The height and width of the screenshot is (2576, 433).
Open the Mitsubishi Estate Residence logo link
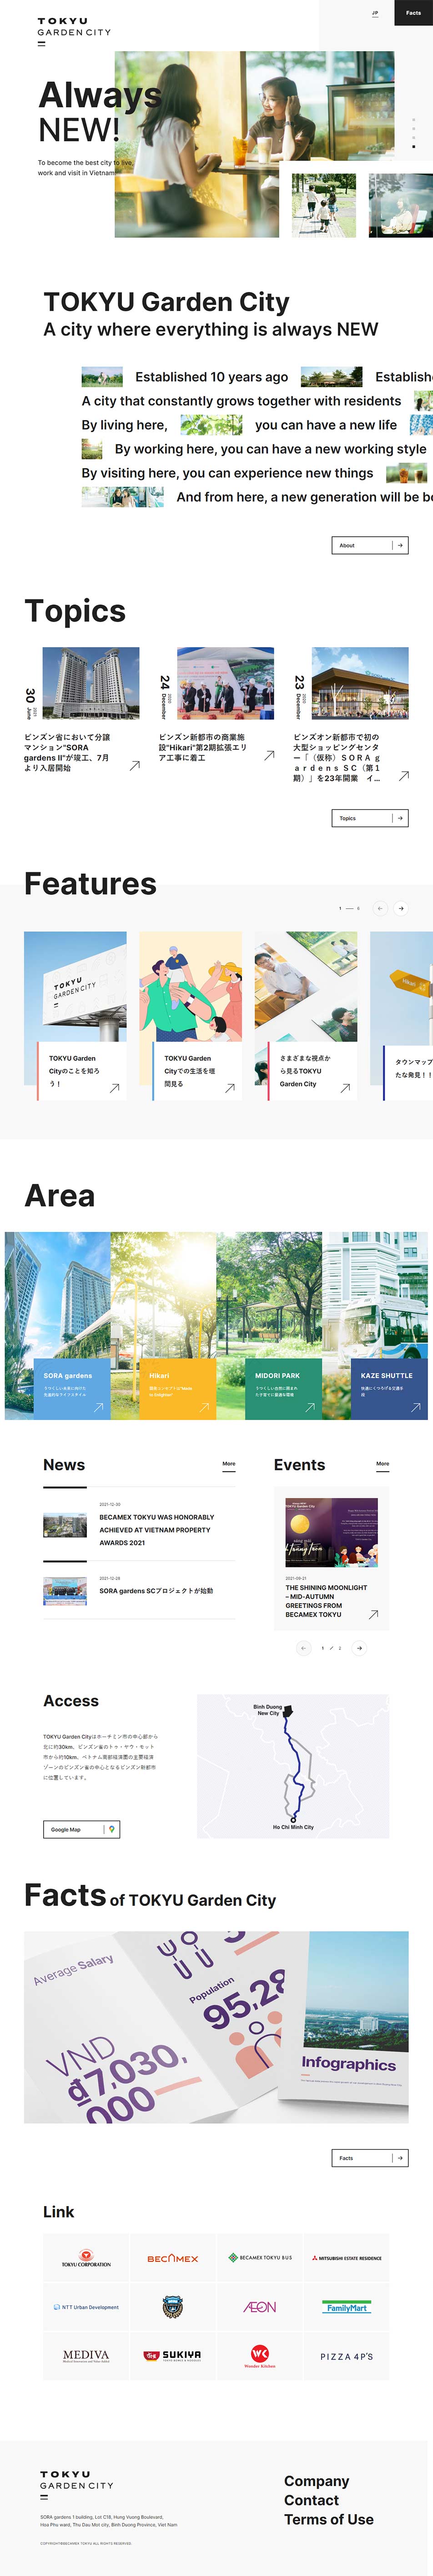(346, 2258)
